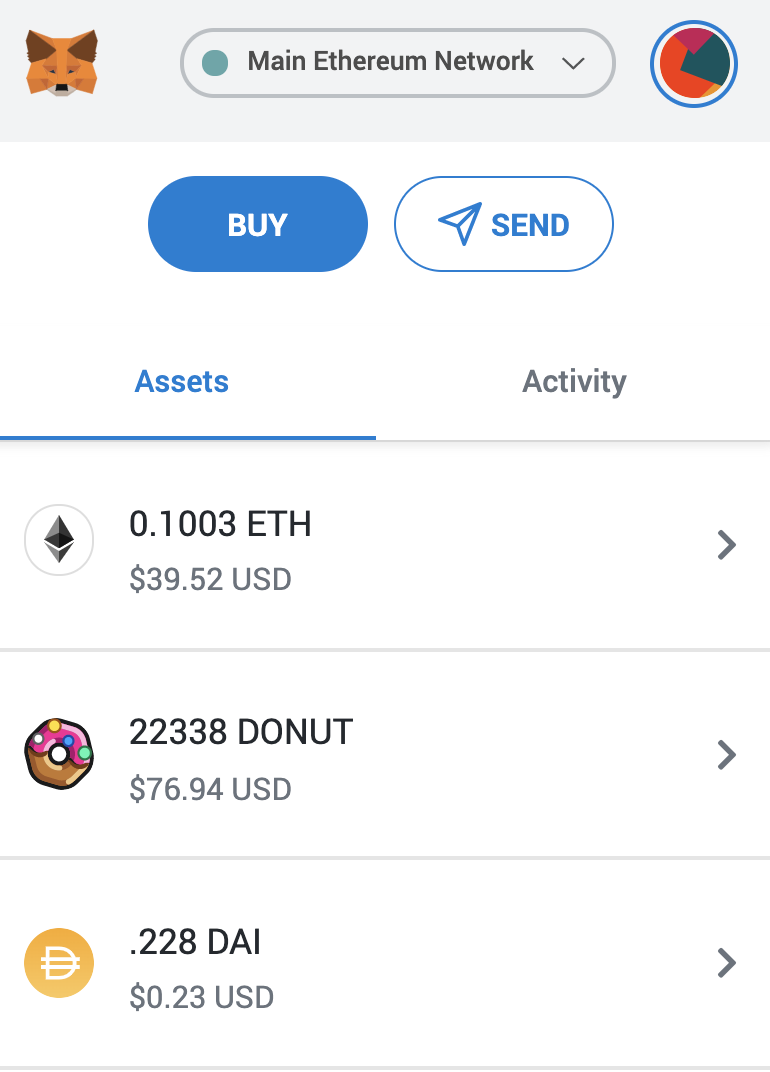Viewport: 770px width, 1072px height.
Task: Click the MetaMask fox logo
Action: (x=62, y=63)
